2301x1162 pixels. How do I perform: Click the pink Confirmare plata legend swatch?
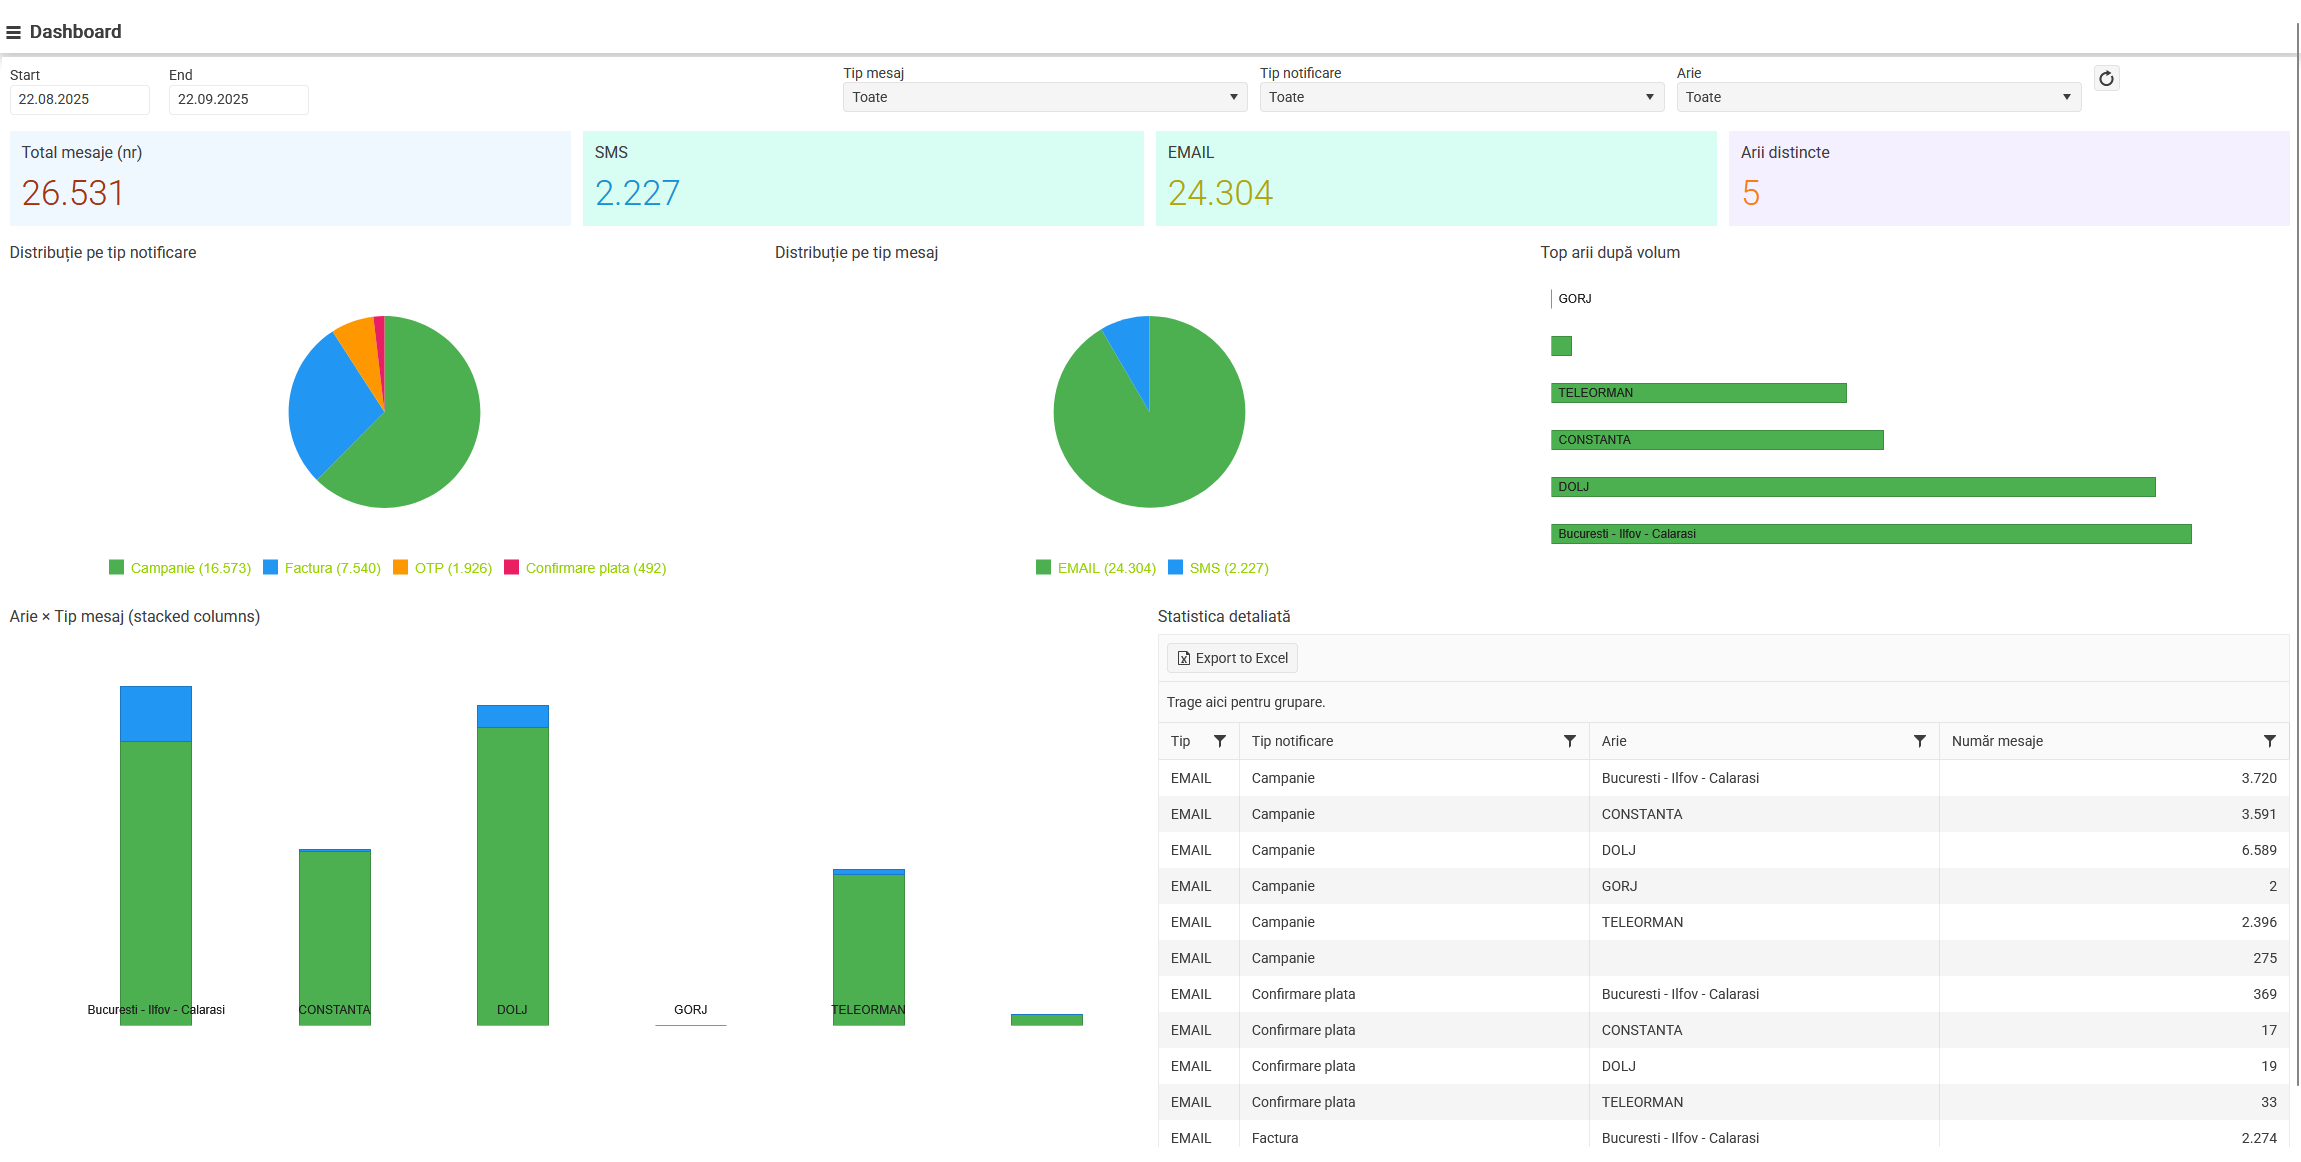[x=512, y=567]
